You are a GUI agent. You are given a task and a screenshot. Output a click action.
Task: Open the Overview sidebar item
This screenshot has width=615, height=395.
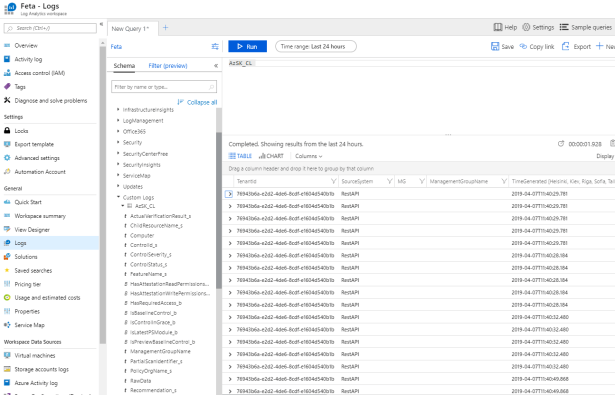pyautogui.click(x=26, y=46)
